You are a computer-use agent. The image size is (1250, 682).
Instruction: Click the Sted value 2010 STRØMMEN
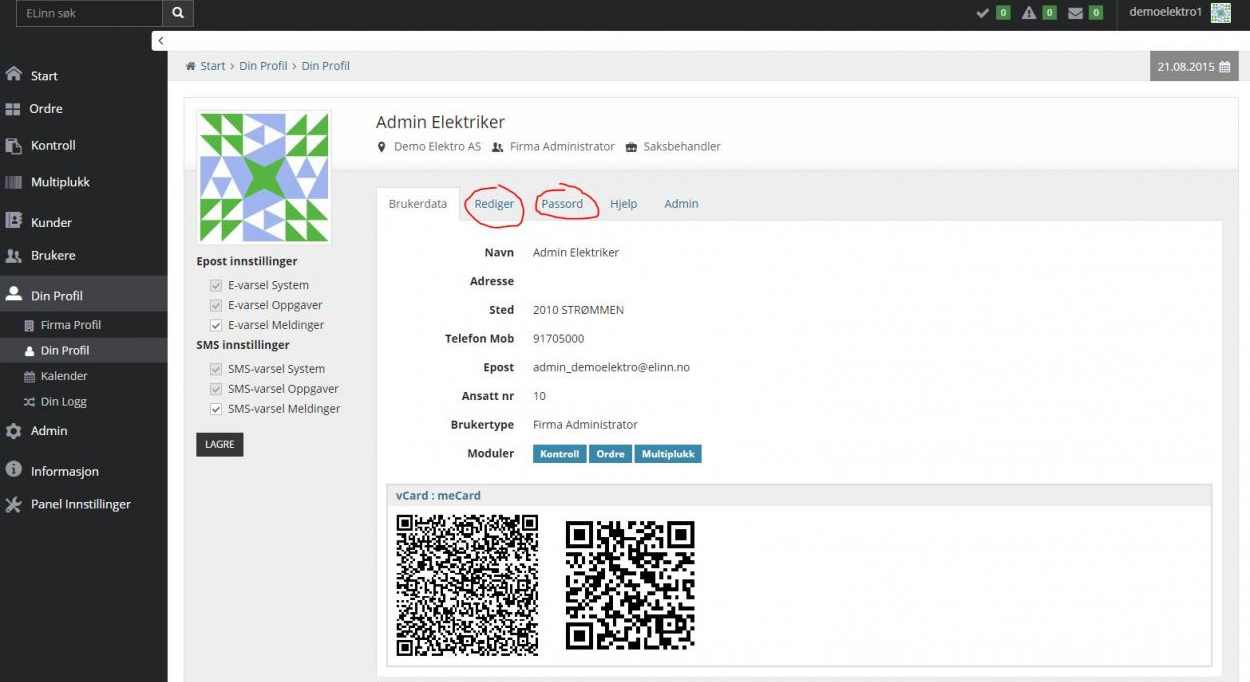[x=578, y=310]
